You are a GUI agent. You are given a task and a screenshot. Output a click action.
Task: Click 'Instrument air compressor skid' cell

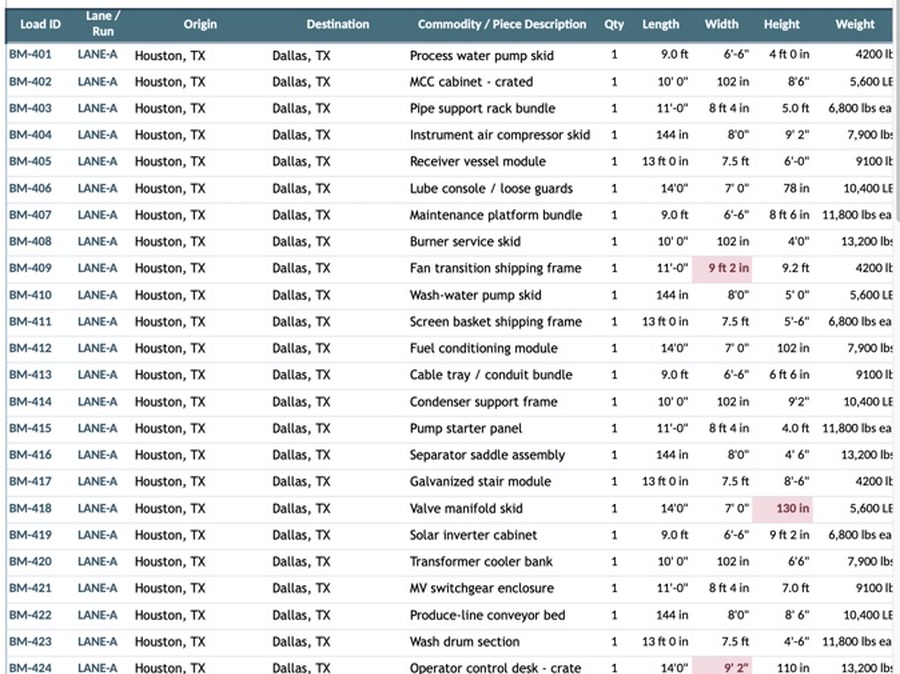click(500, 135)
